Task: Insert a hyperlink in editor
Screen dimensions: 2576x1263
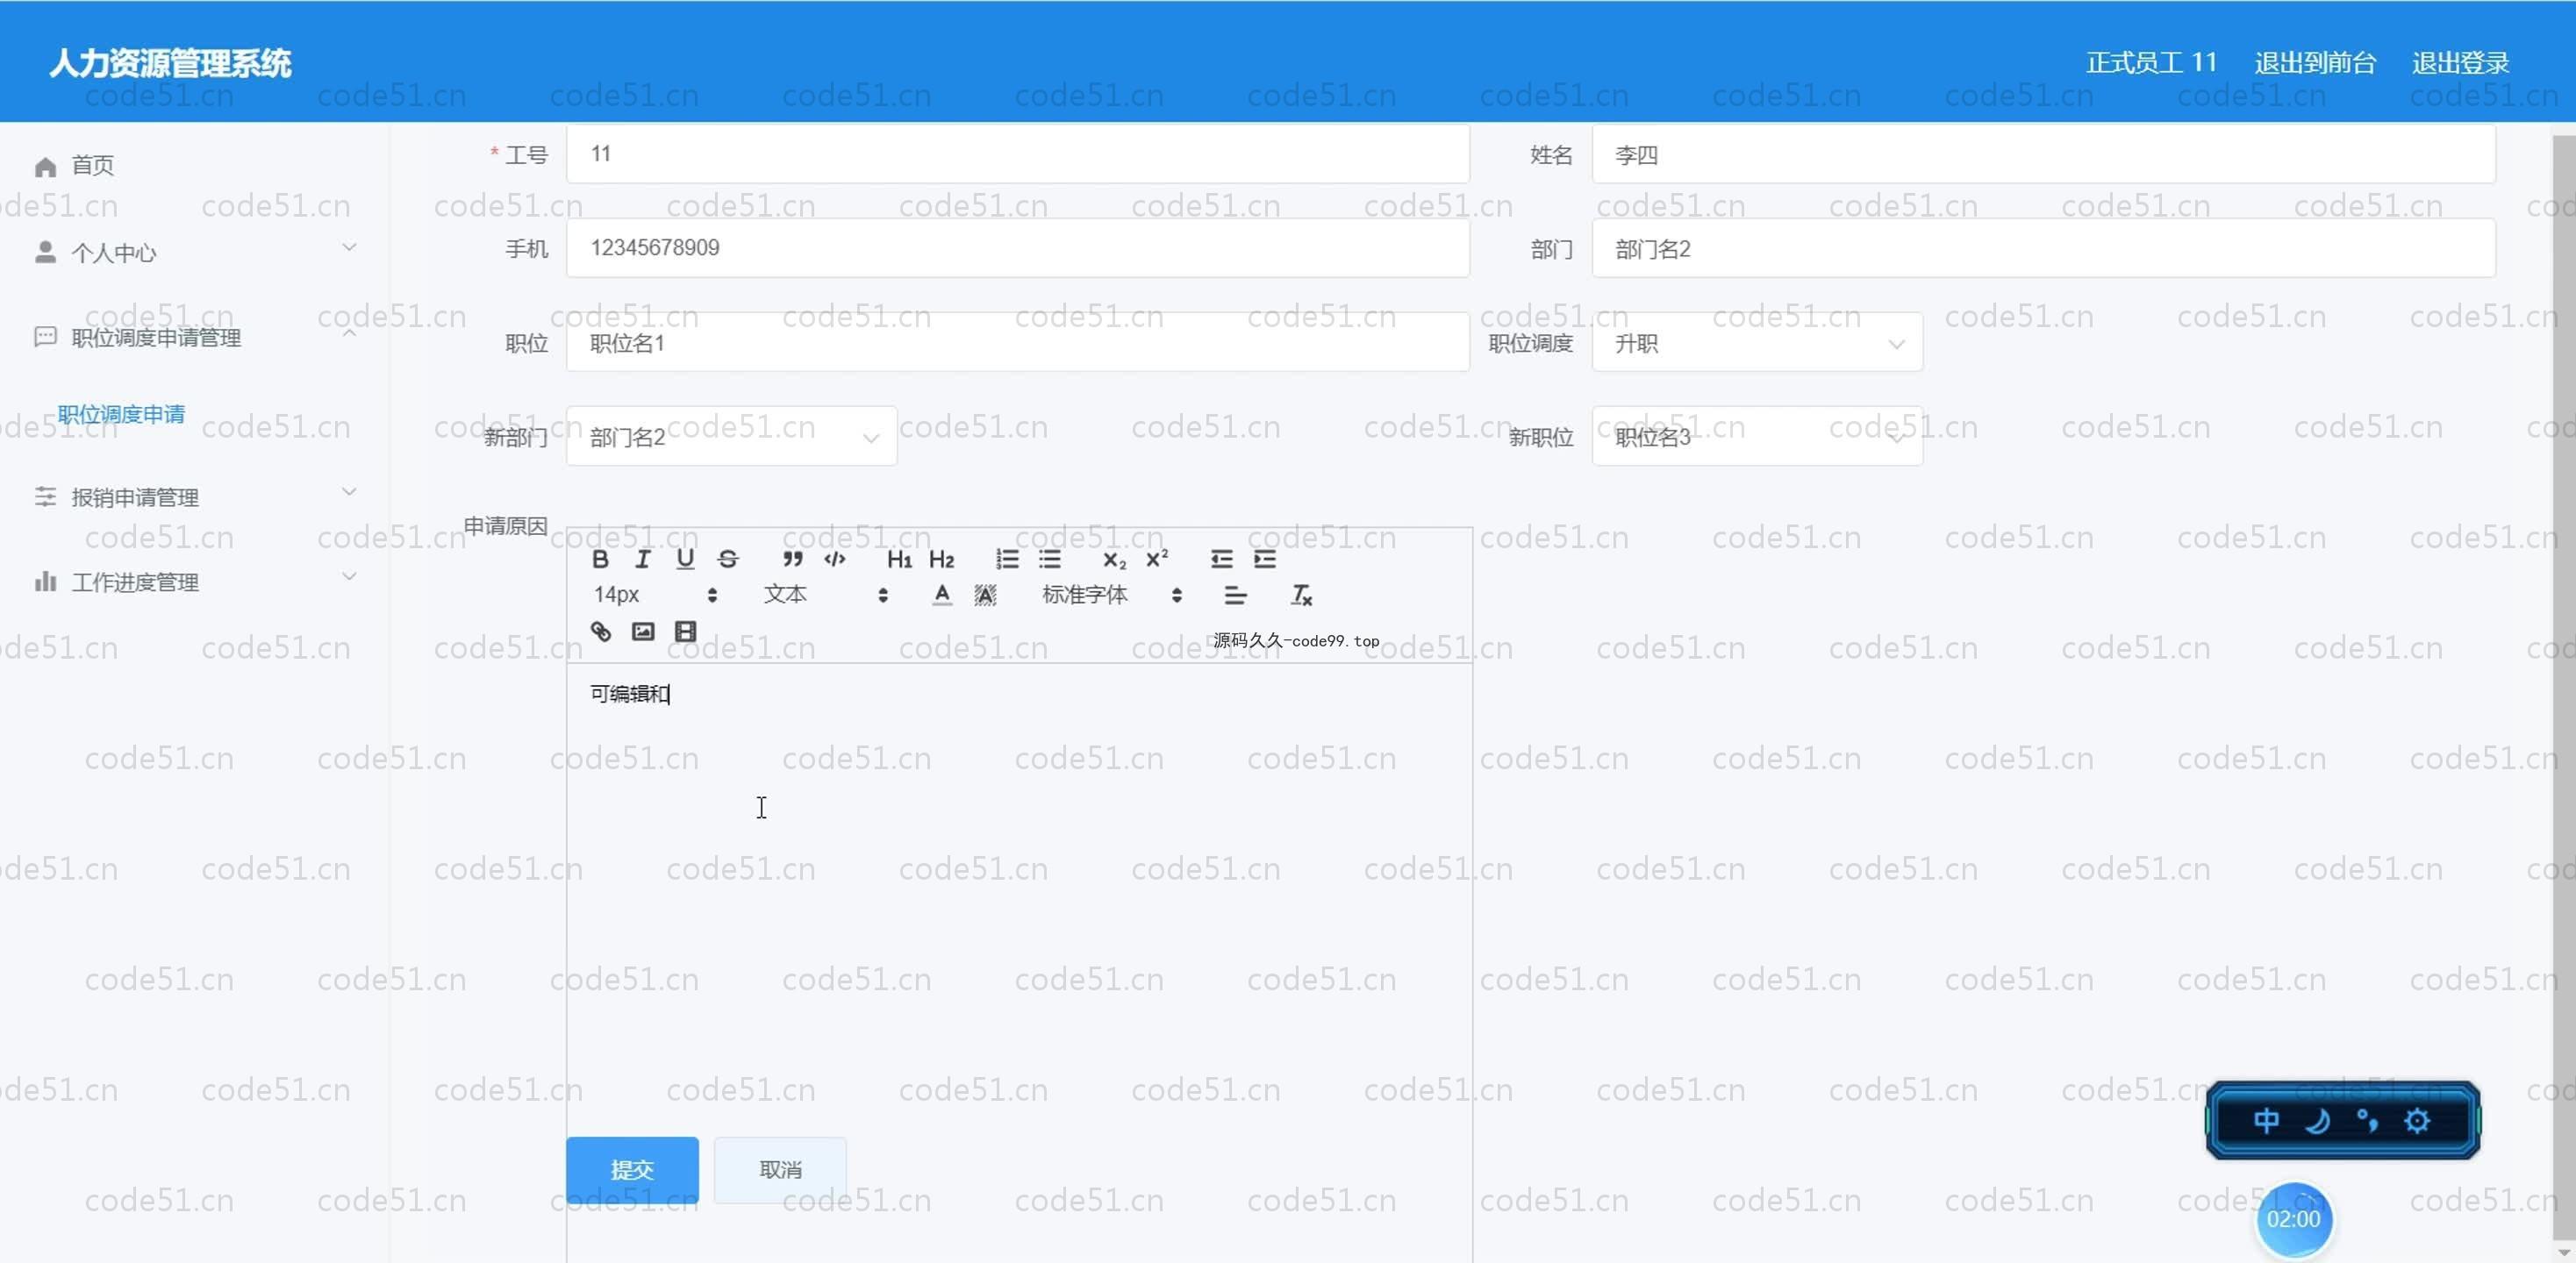Action: (600, 631)
